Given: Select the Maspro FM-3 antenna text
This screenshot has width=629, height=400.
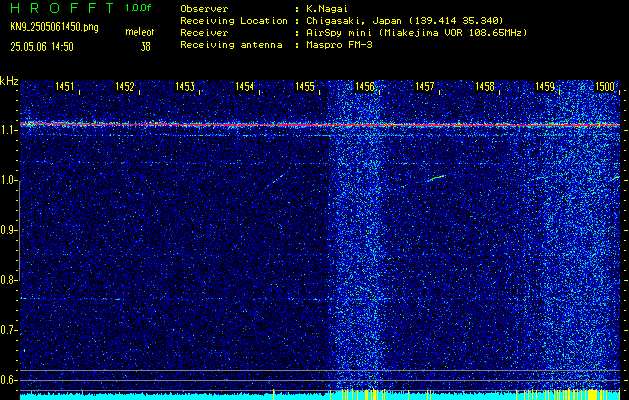Looking at the screenshot, I should [340, 45].
